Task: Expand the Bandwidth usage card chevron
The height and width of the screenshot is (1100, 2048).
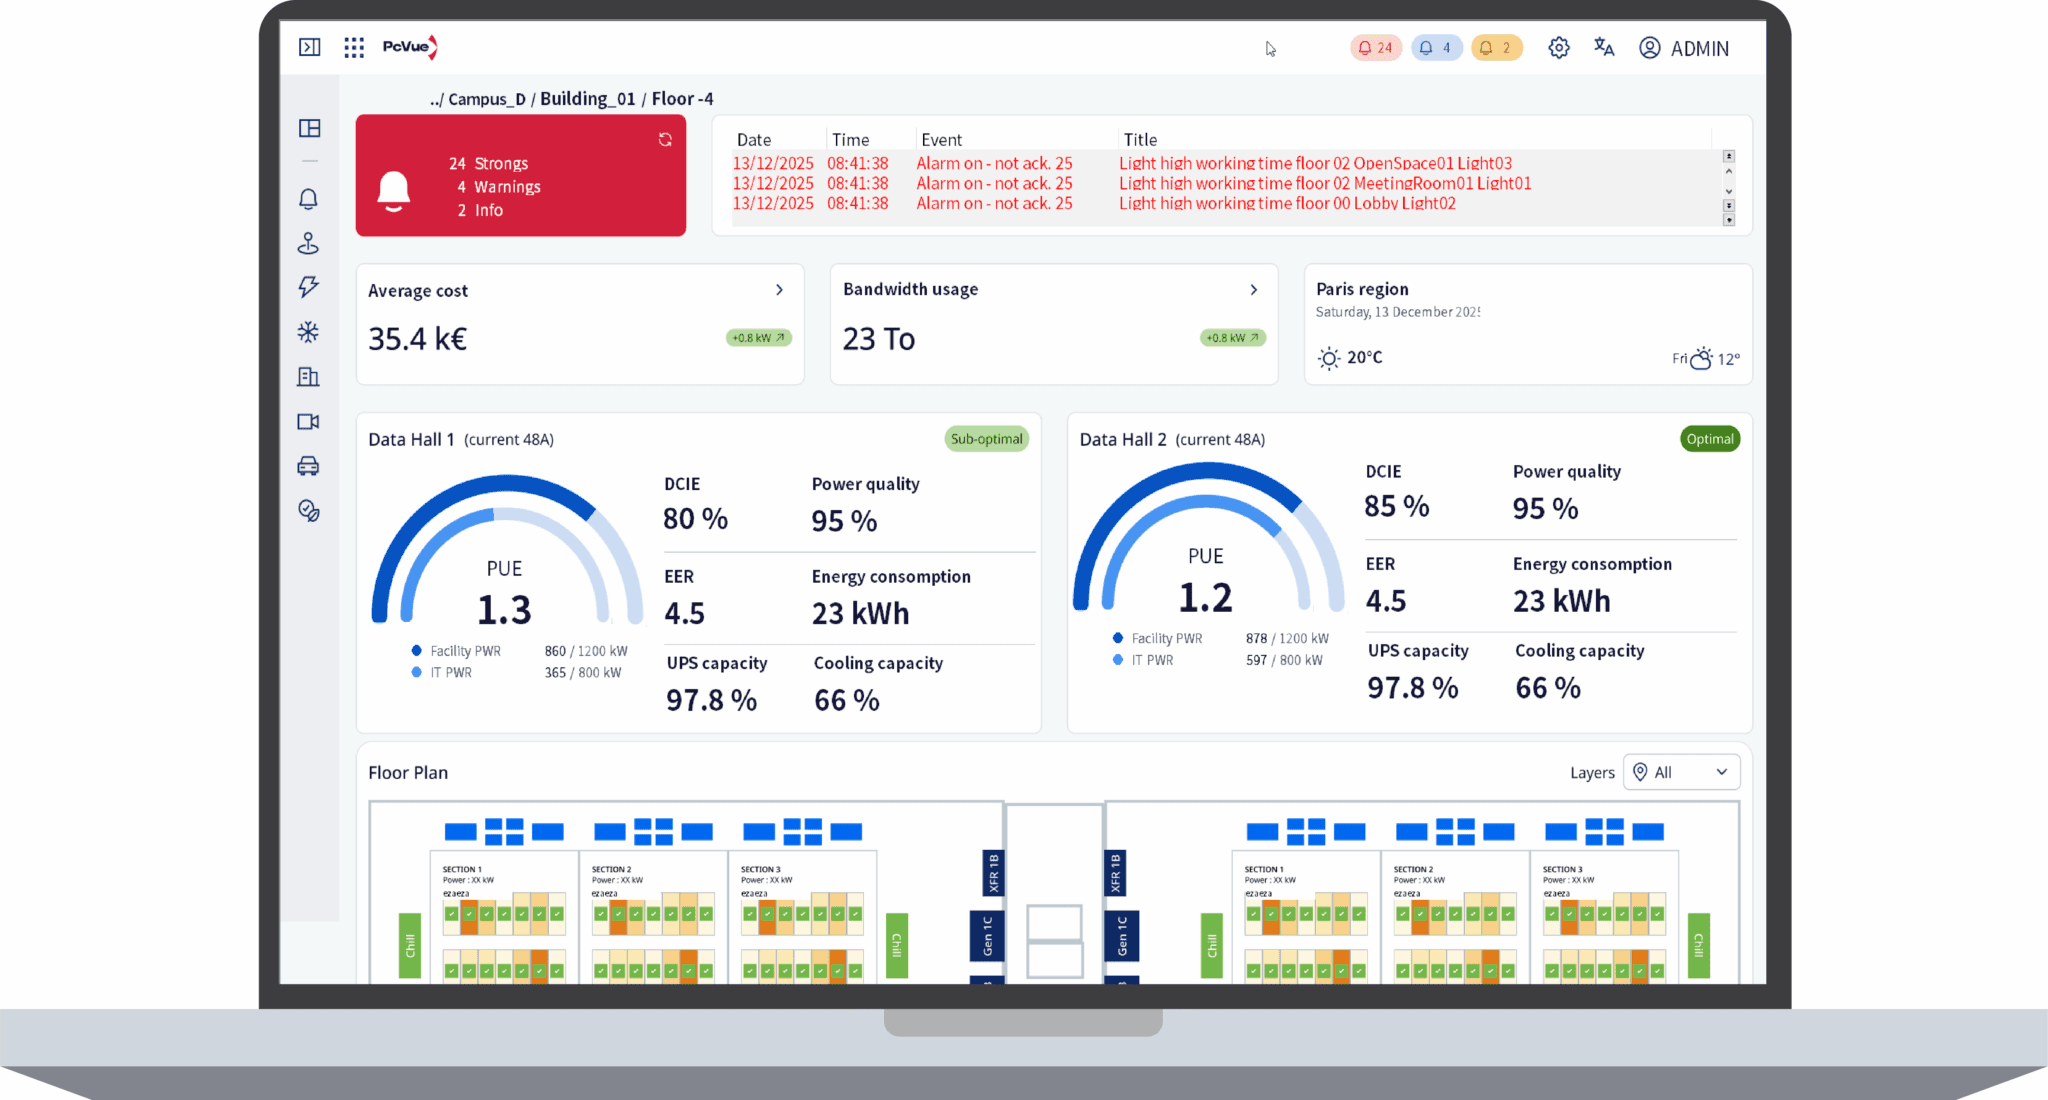Action: click(1254, 290)
